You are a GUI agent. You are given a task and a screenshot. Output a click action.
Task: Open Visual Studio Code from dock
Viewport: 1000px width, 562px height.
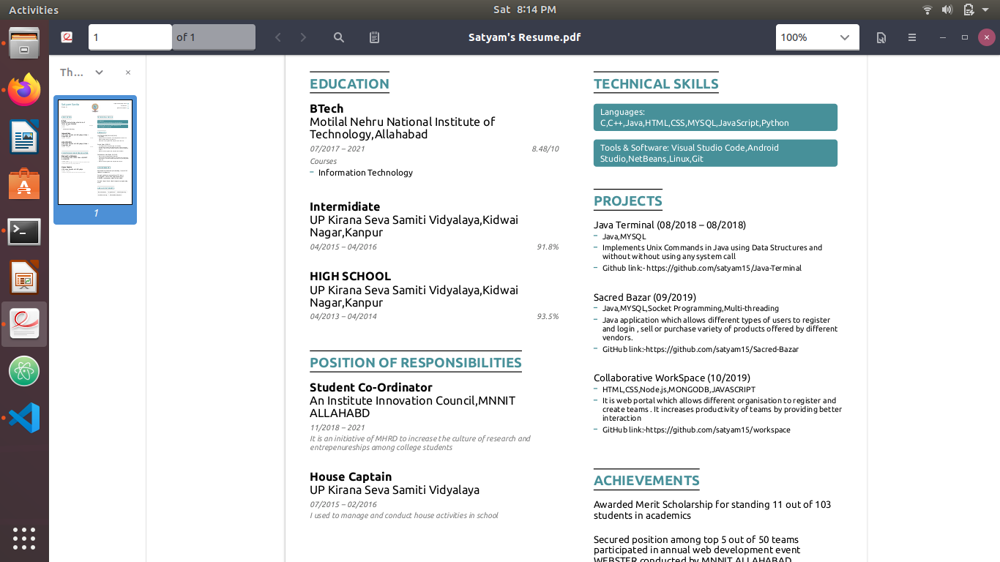point(24,418)
